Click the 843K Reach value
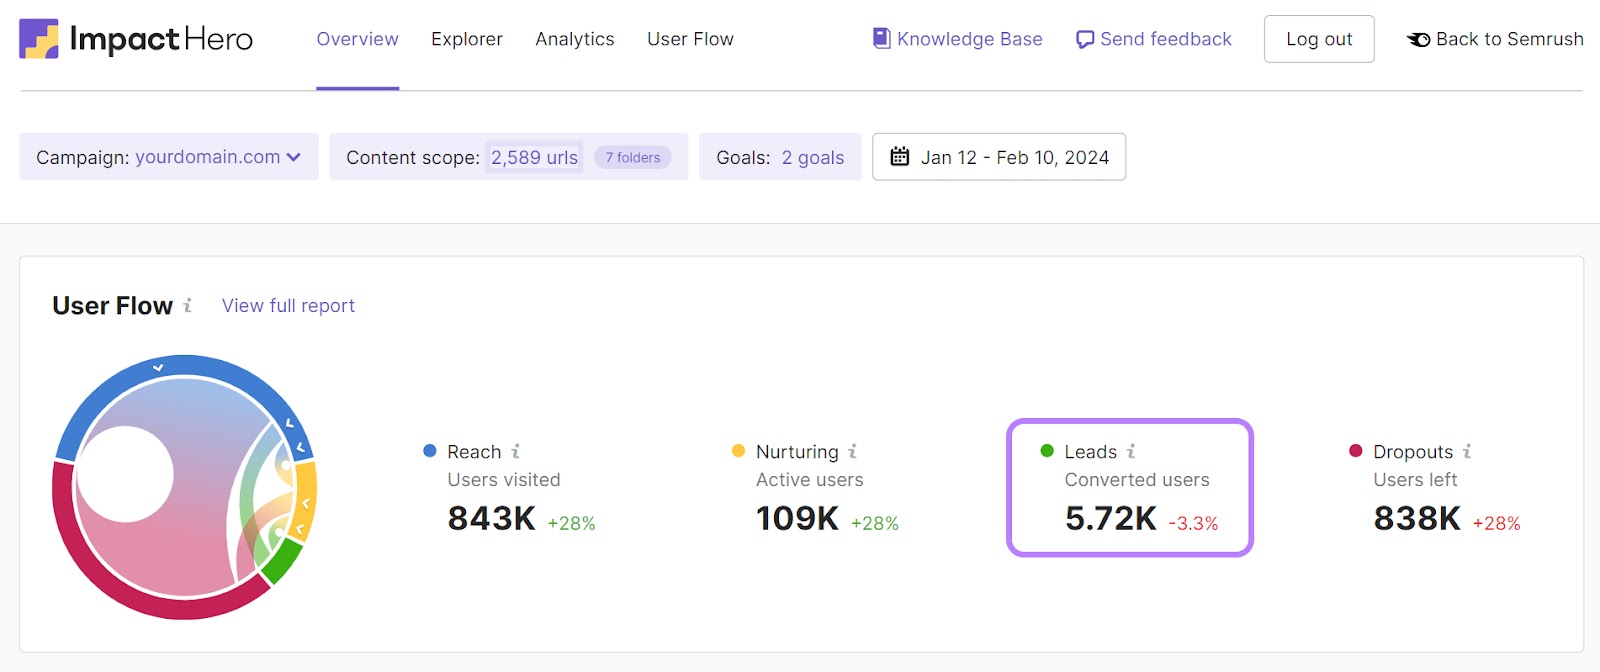The image size is (1600, 672). [492, 518]
